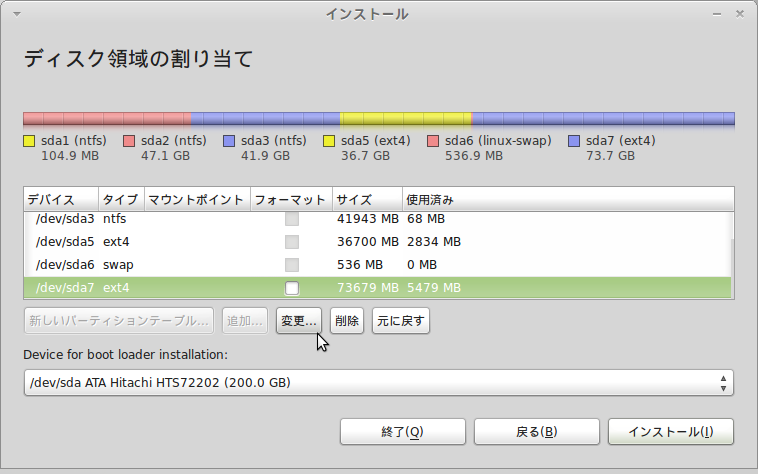This screenshot has width=758, height=474.
Task: Click the 2834 MB used cell
Action: coord(434,242)
